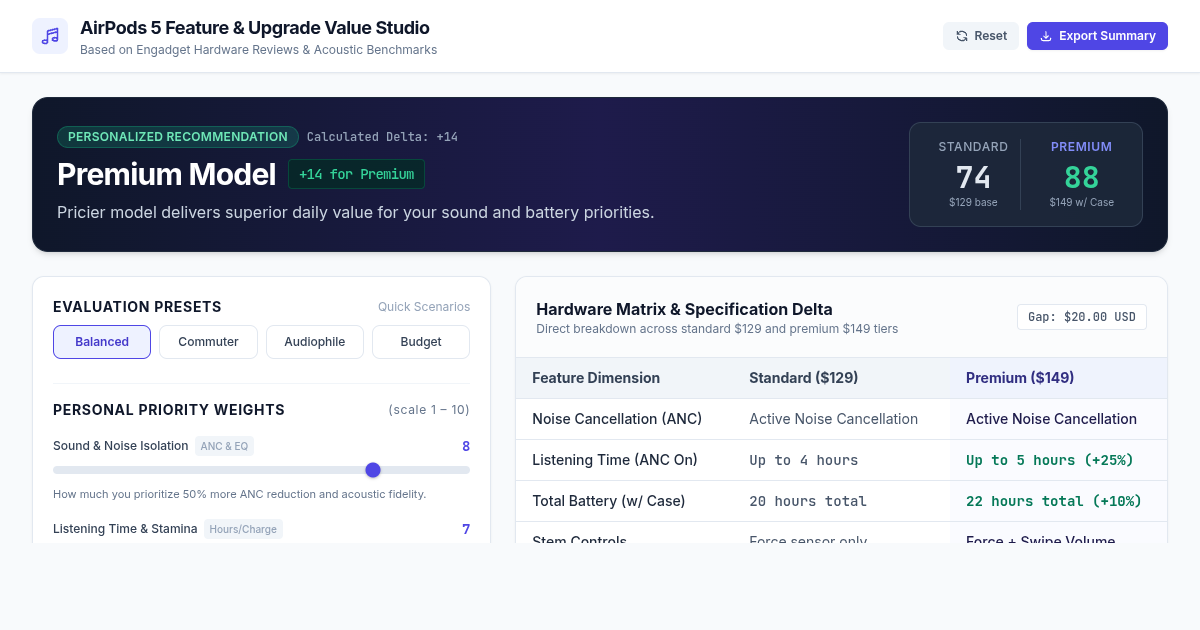Click the Premium Model heading
The height and width of the screenshot is (630, 1200).
pos(166,174)
